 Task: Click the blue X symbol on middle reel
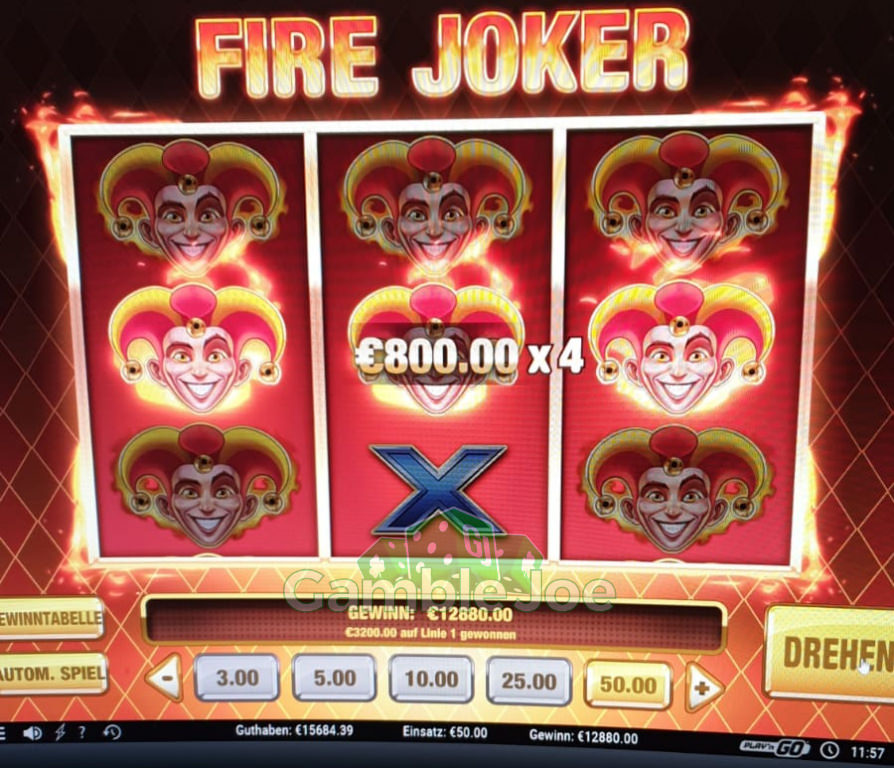[438, 489]
